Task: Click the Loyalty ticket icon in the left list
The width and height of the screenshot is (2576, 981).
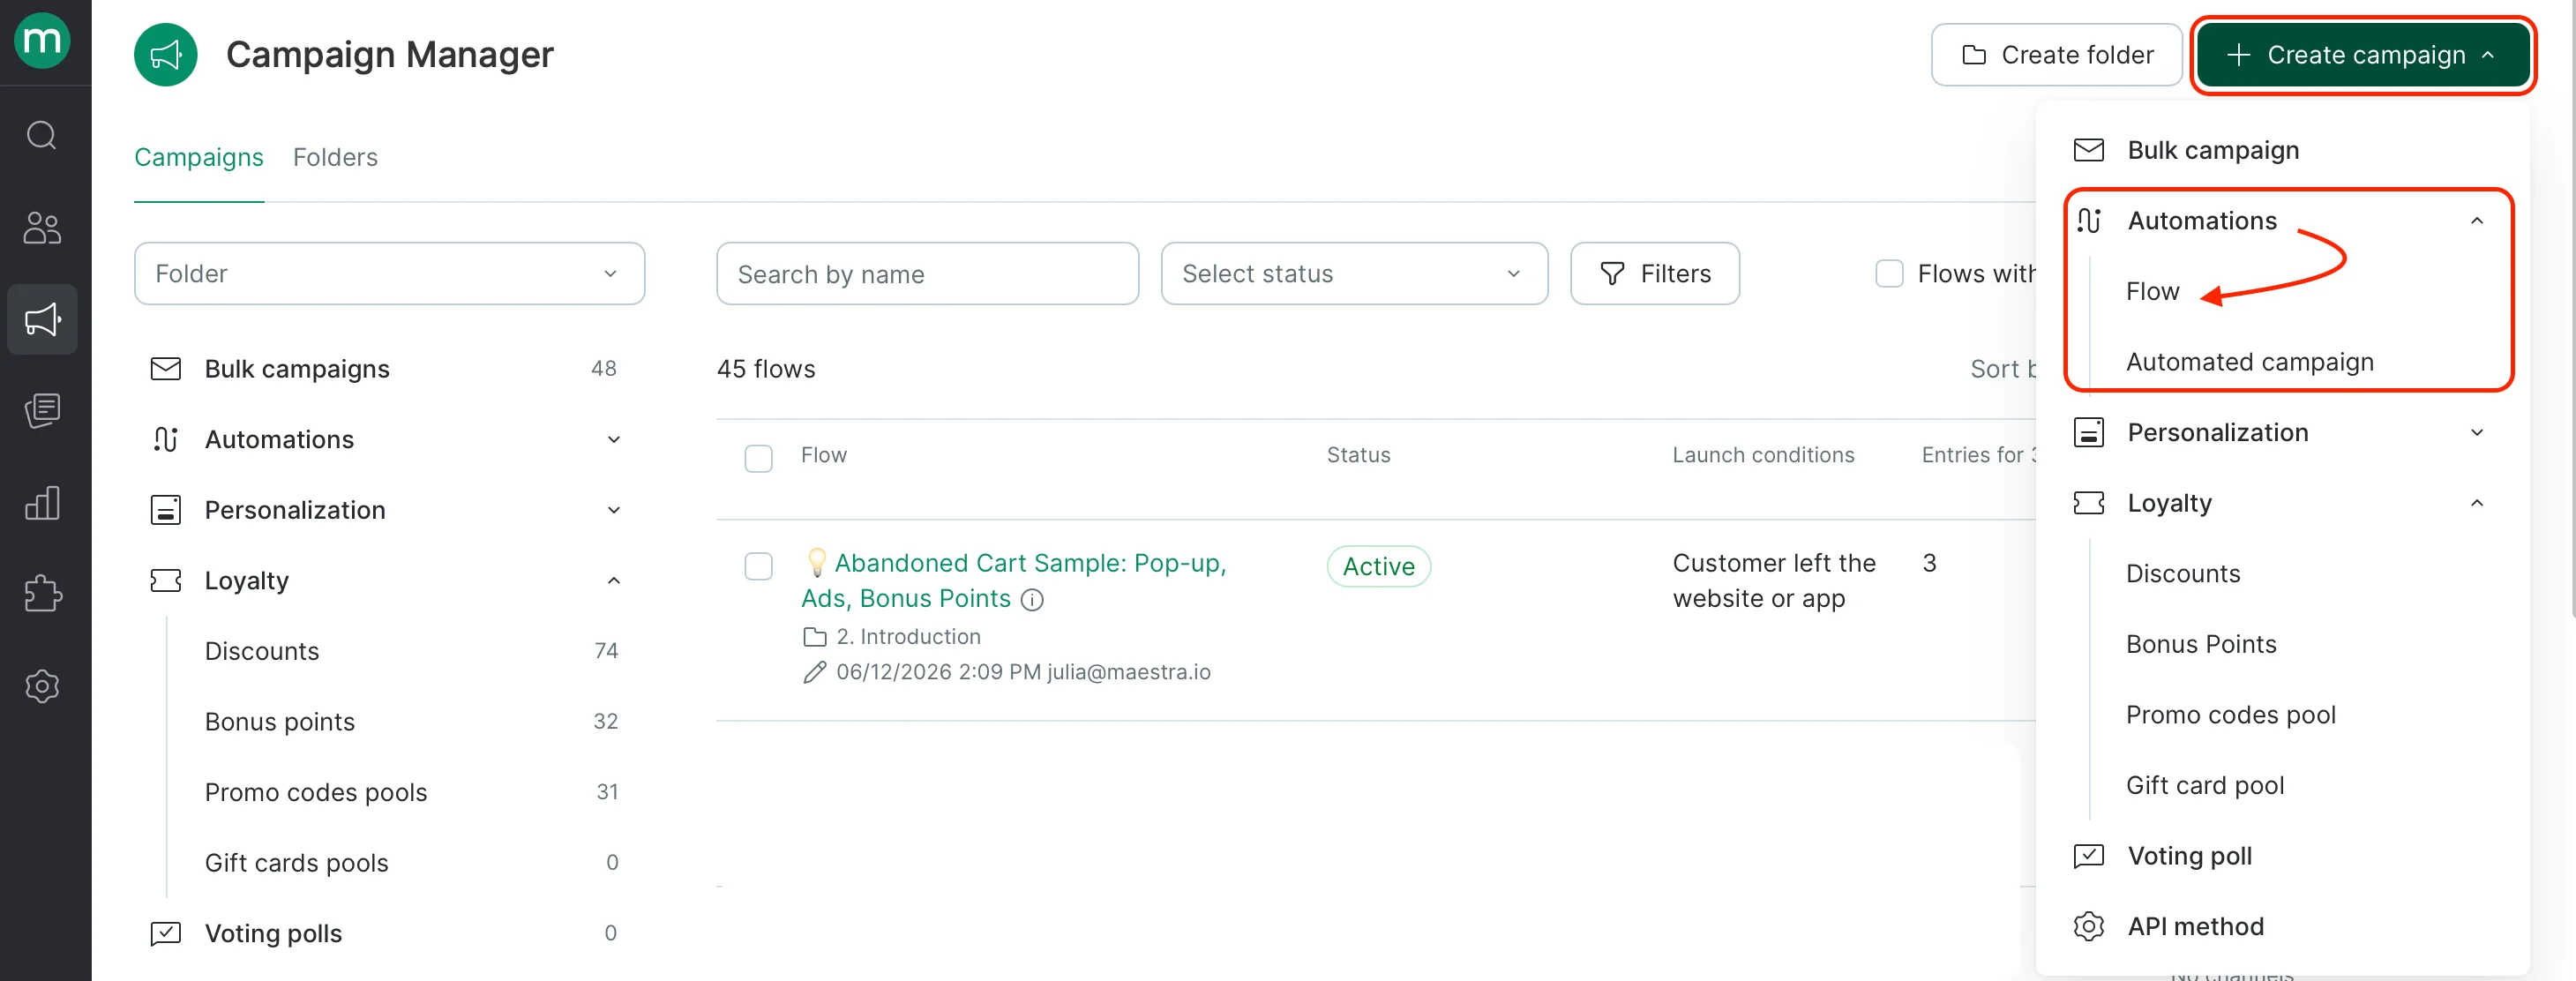Action: [166, 580]
